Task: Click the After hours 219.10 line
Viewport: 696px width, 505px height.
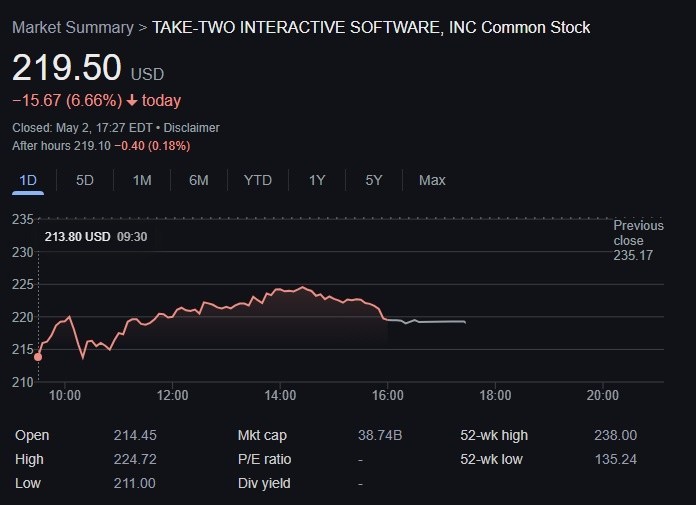Action: (101, 146)
